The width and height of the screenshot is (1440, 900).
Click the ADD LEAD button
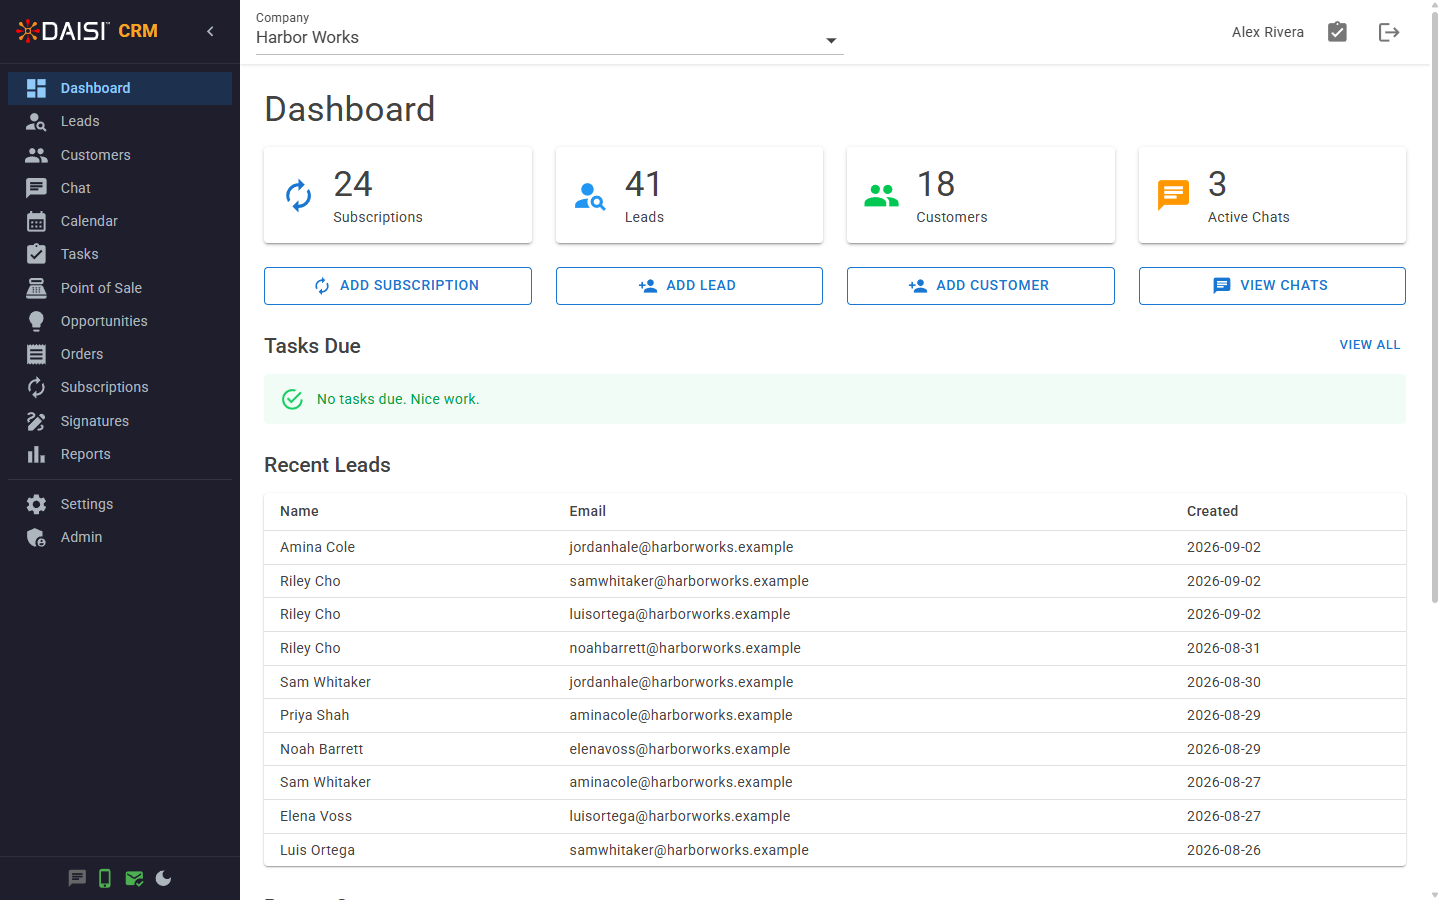click(x=689, y=286)
